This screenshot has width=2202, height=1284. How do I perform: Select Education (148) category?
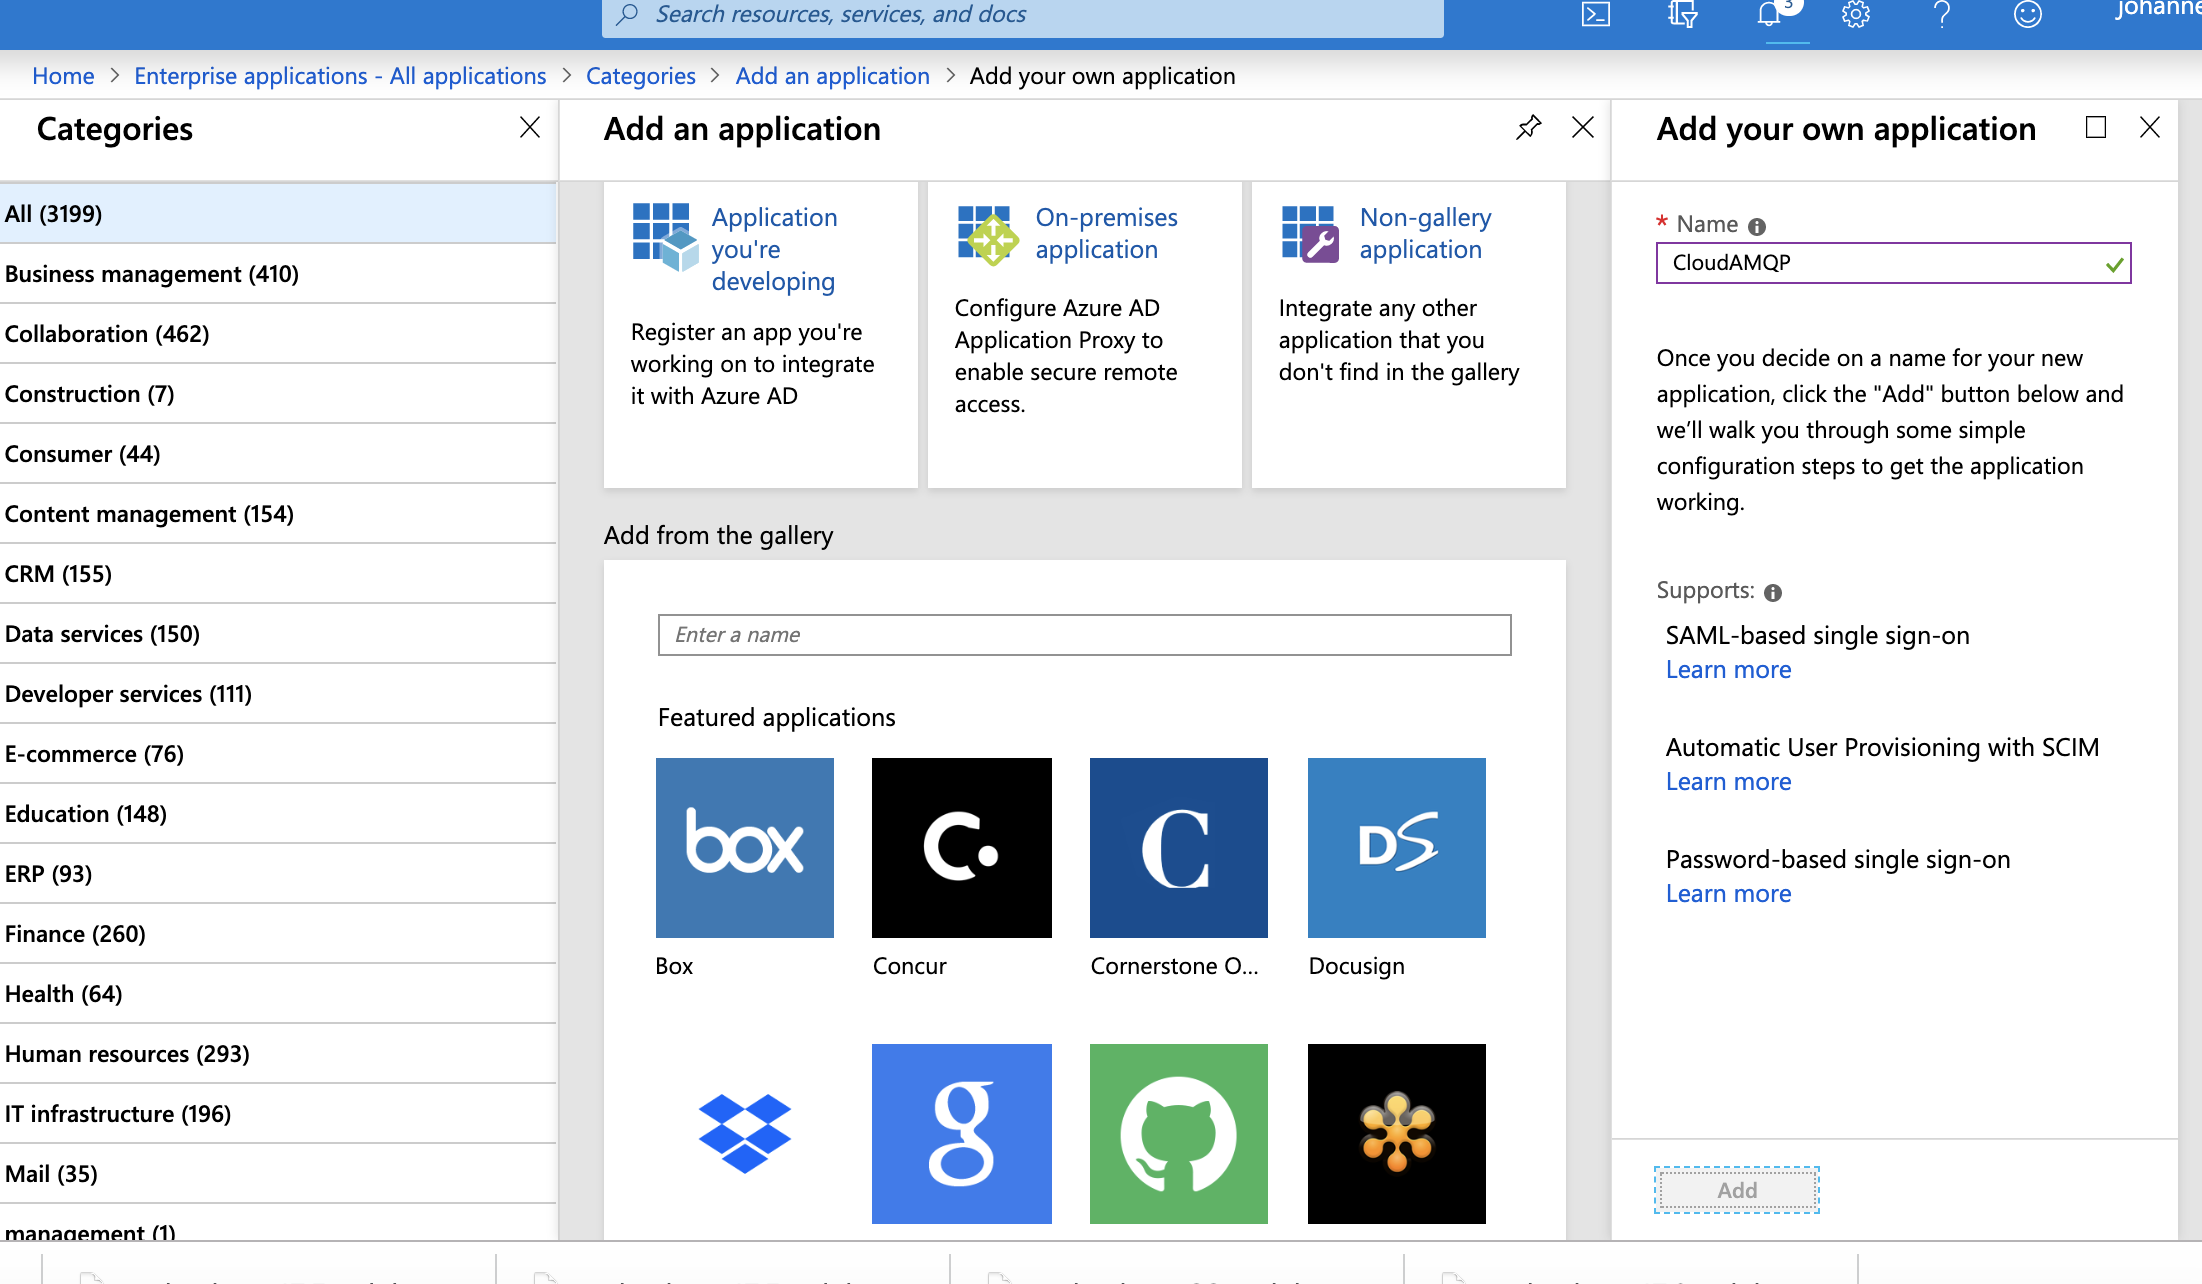pos(278,814)
